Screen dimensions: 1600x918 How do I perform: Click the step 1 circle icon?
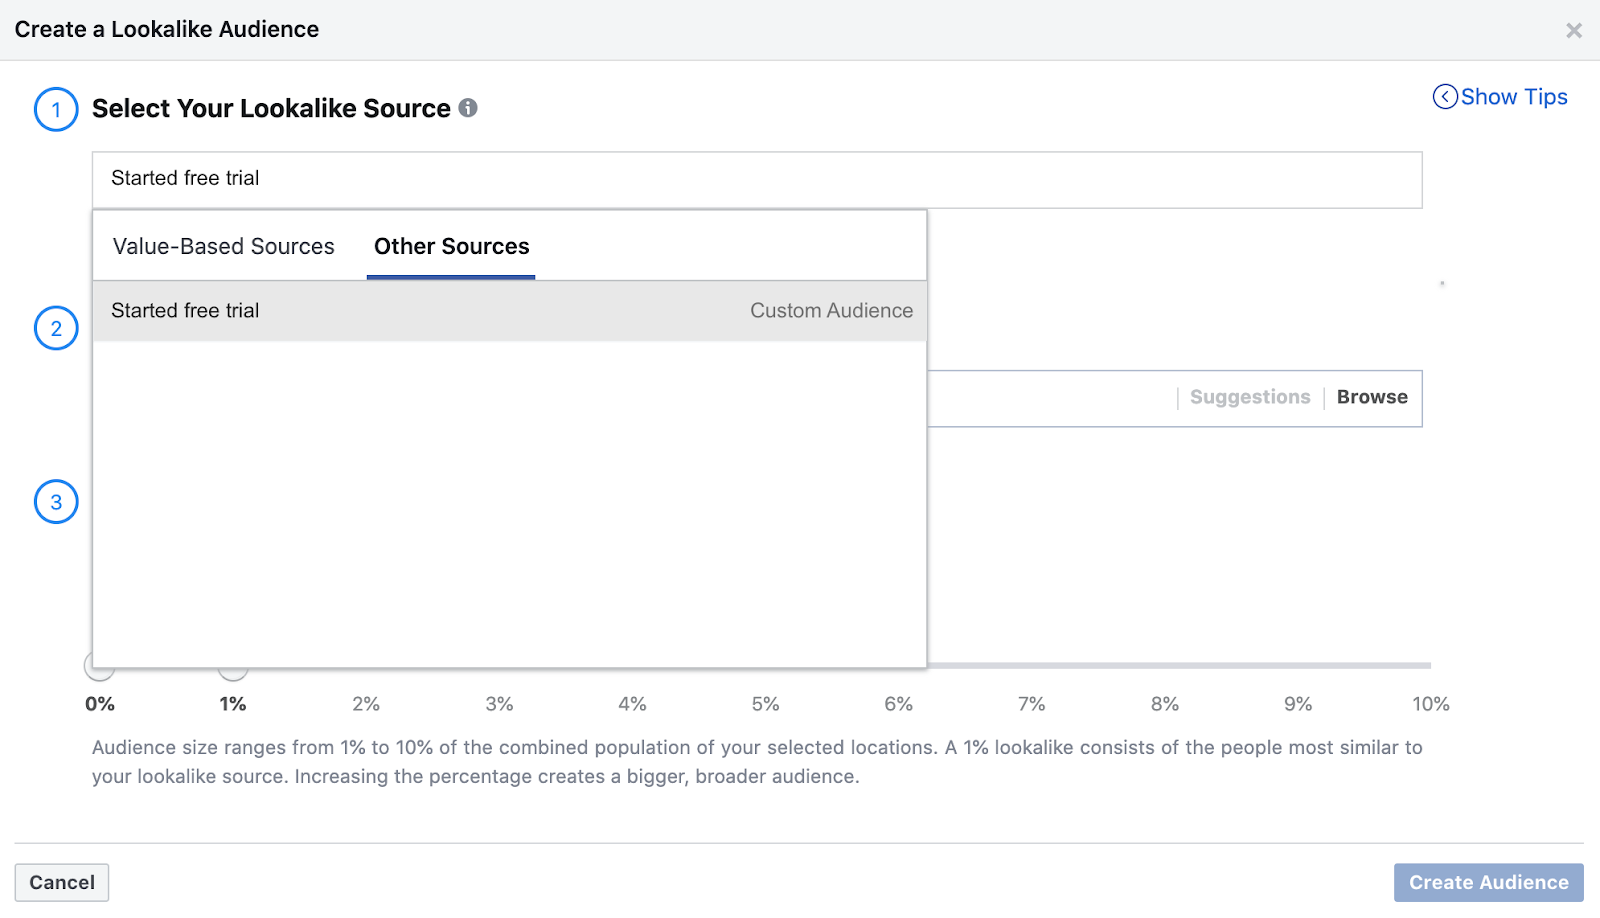pos(56,109)
